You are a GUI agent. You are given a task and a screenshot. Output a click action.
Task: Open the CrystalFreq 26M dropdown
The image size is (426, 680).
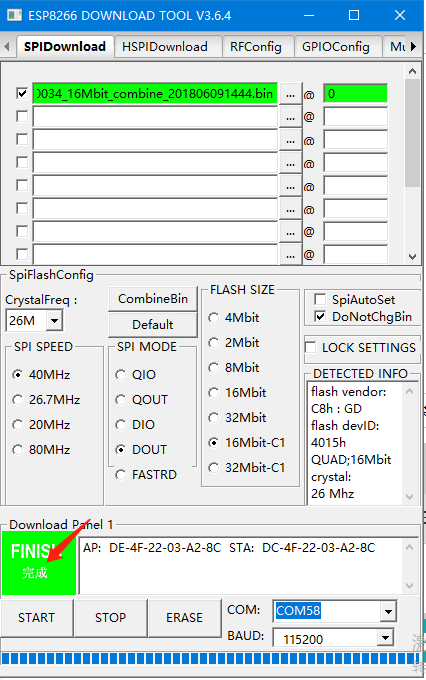(54, 321)
